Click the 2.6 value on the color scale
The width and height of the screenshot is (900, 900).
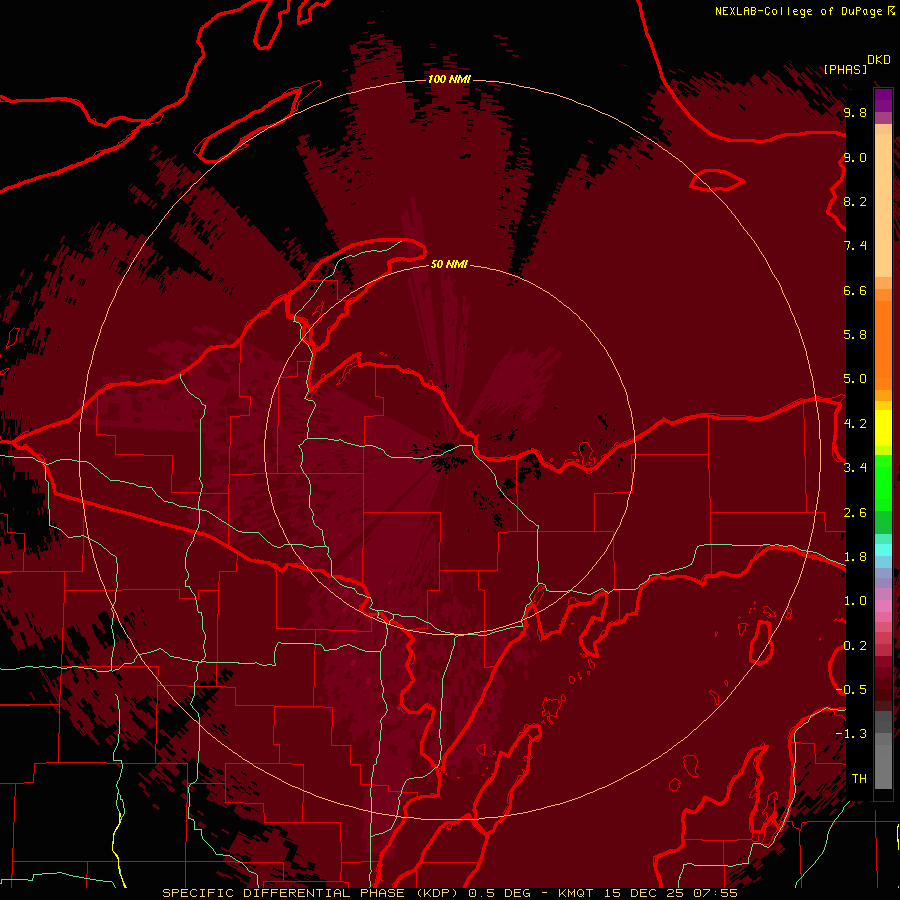[x=855, y=513]
